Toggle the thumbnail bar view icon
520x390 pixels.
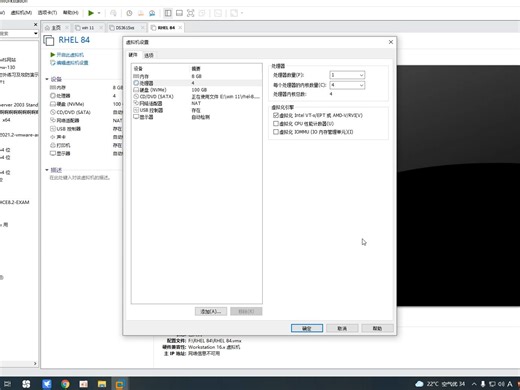179,13
